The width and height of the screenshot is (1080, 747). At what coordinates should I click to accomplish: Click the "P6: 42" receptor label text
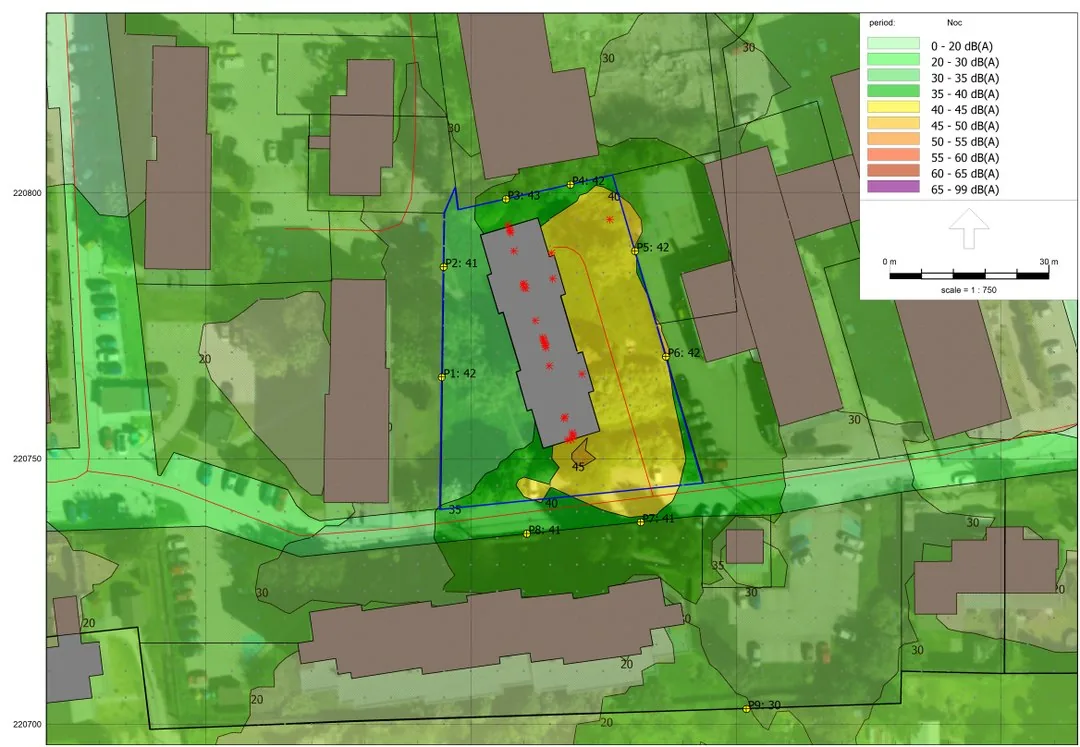[684, 353]
